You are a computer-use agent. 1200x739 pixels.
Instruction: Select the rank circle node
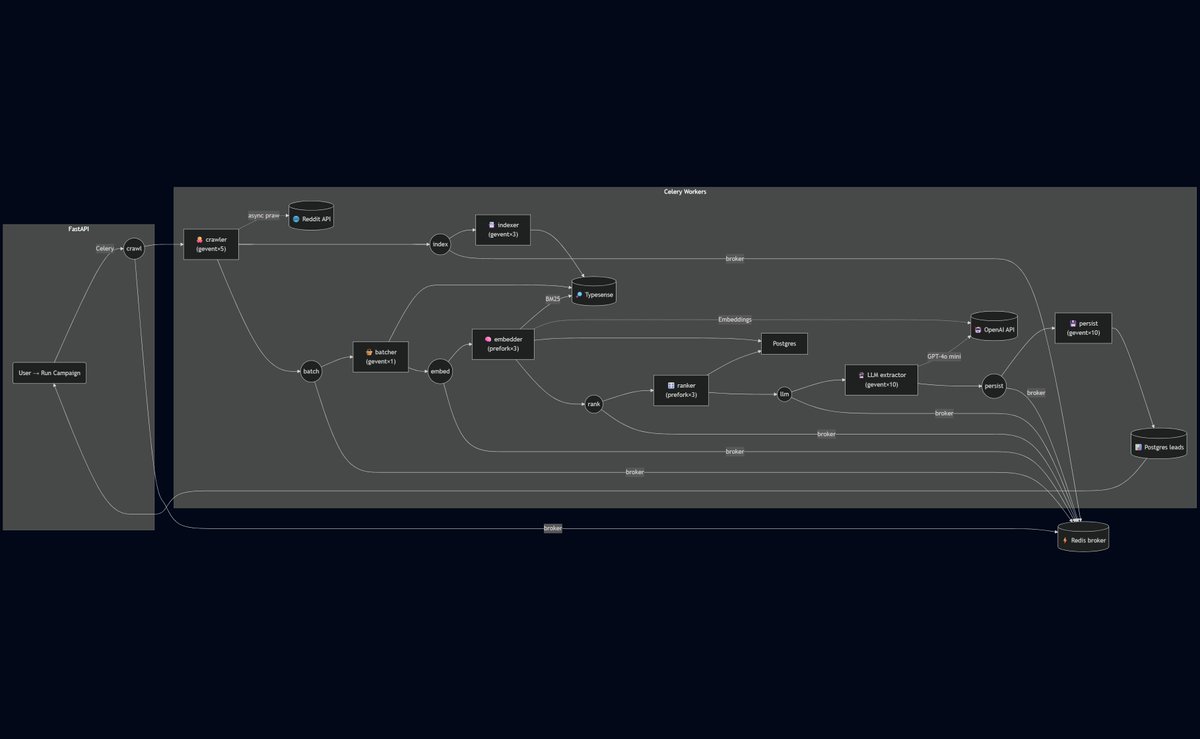pos(594,404)
